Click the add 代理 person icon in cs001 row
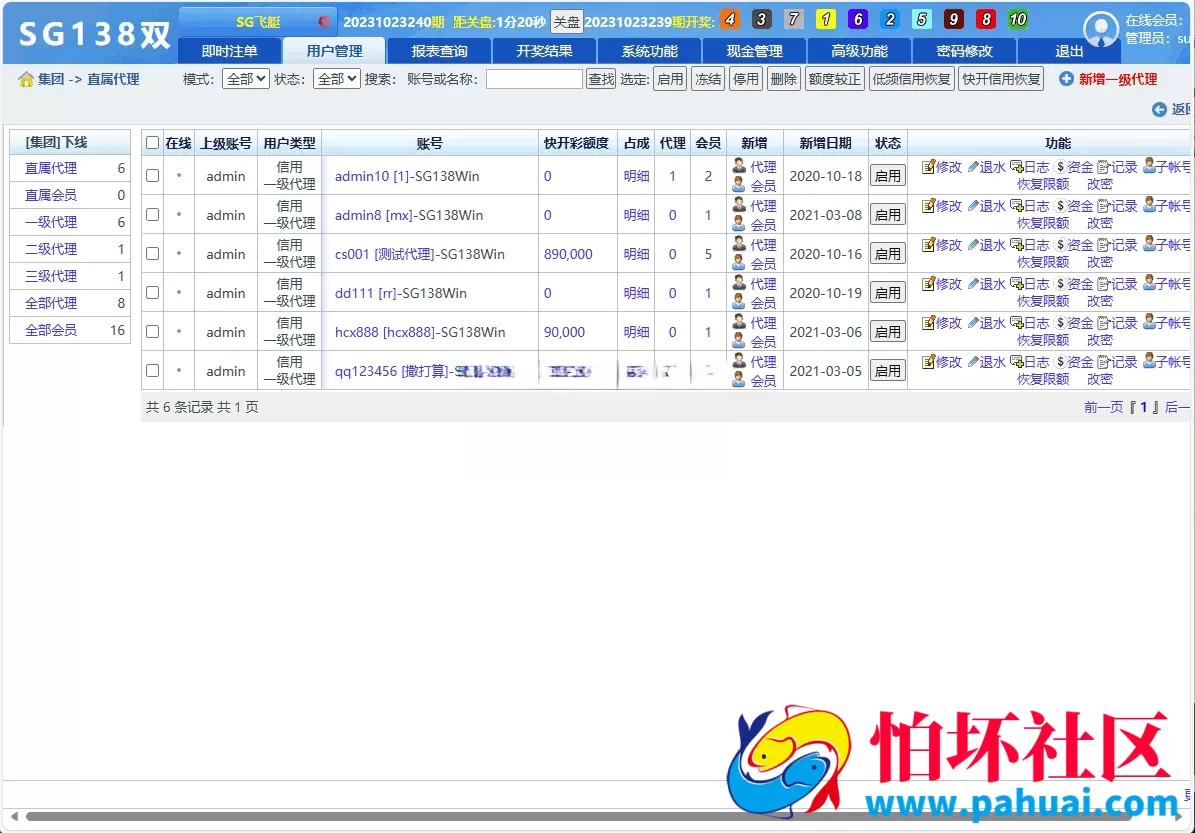Image resolution: width=1195 pixels, height=833 pixels. click(739, 243)
